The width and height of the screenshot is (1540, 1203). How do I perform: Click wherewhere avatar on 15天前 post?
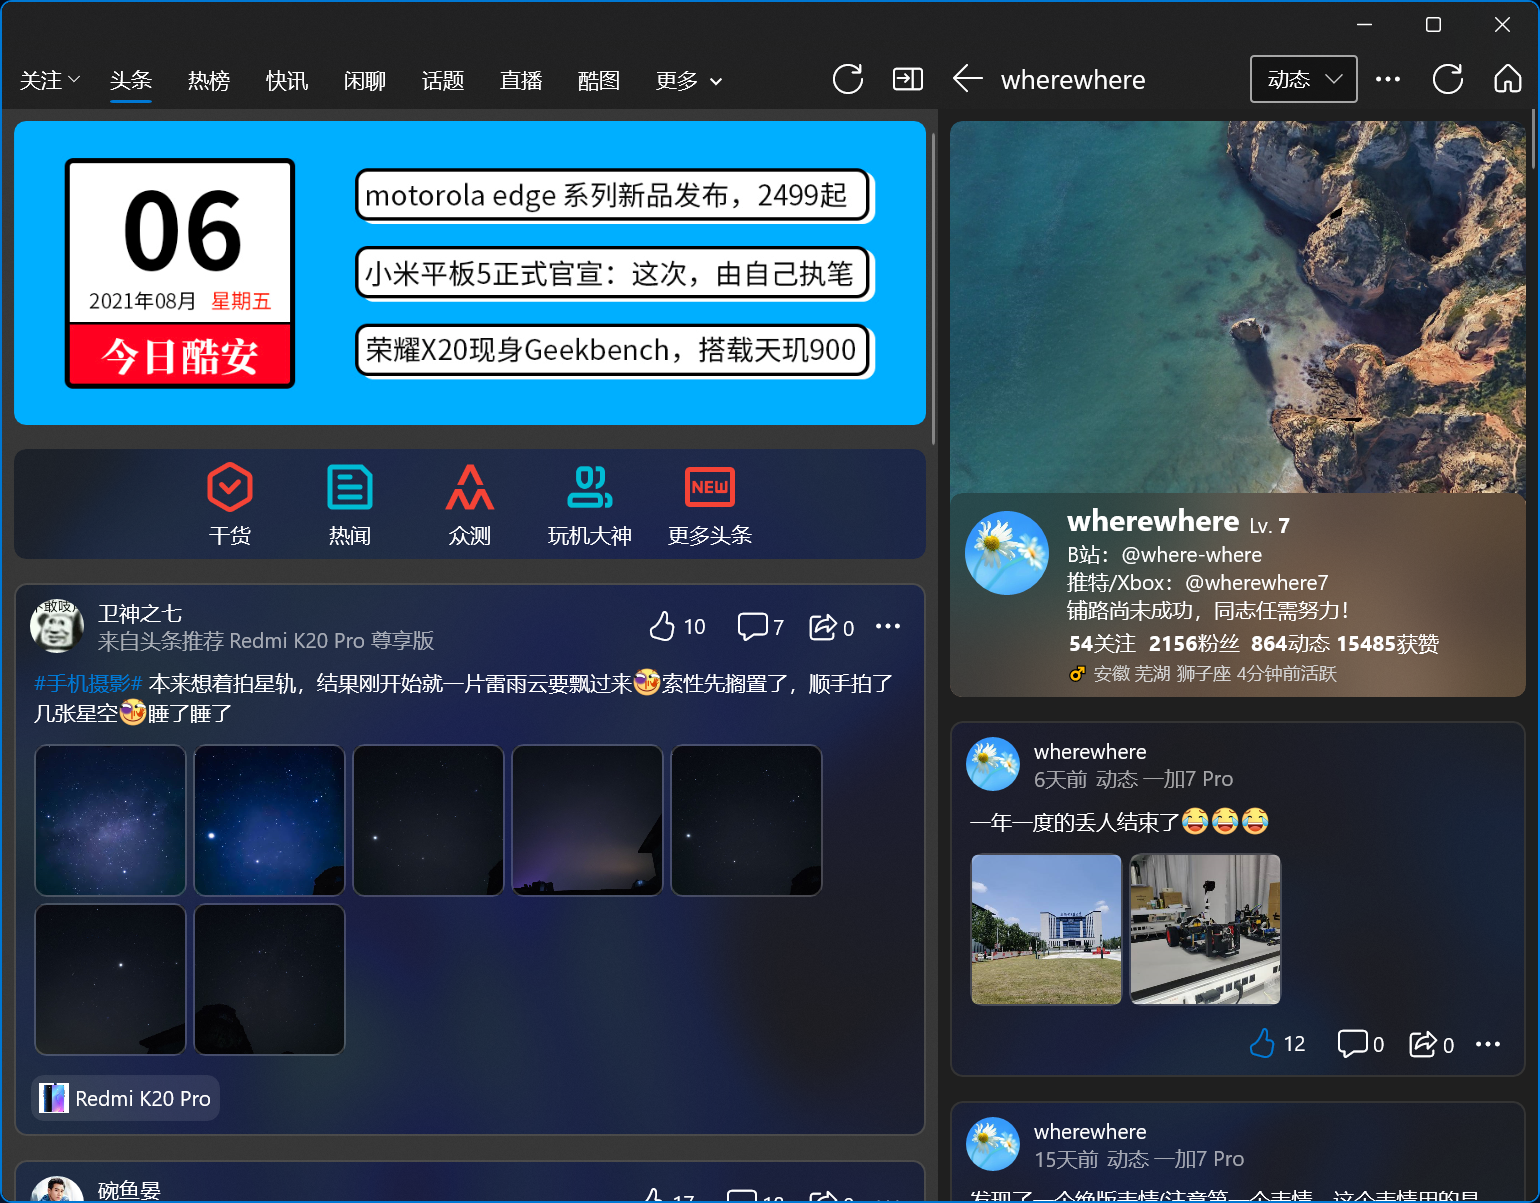point(993,1144)
